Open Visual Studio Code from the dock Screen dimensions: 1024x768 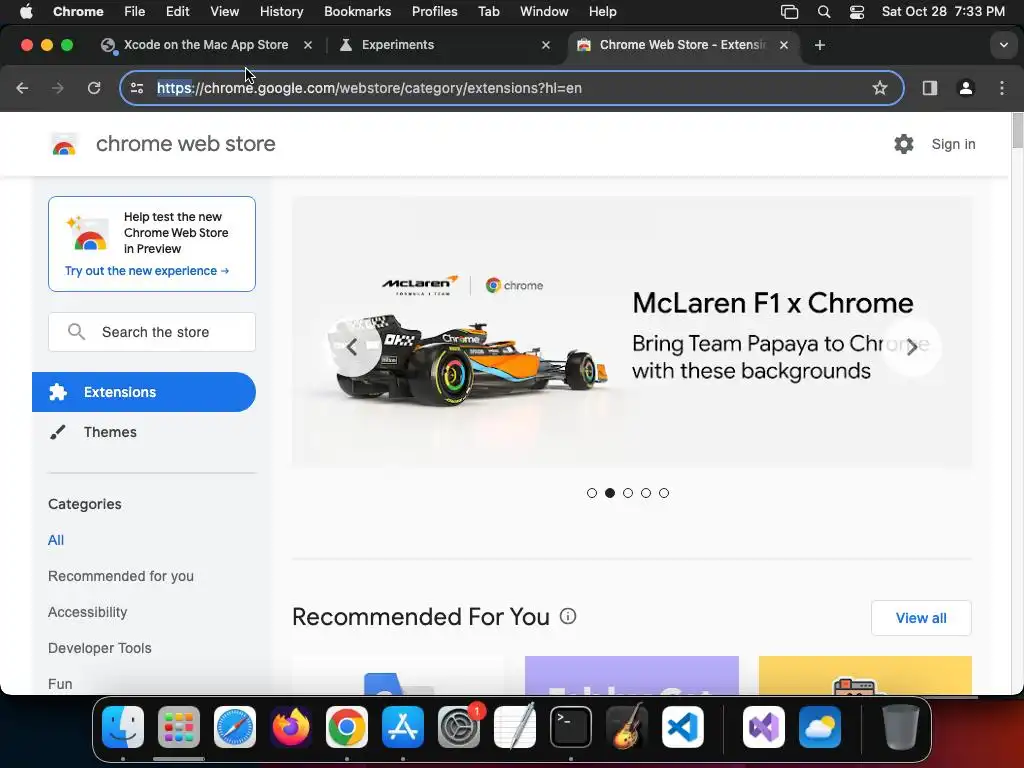pos(682,727)
